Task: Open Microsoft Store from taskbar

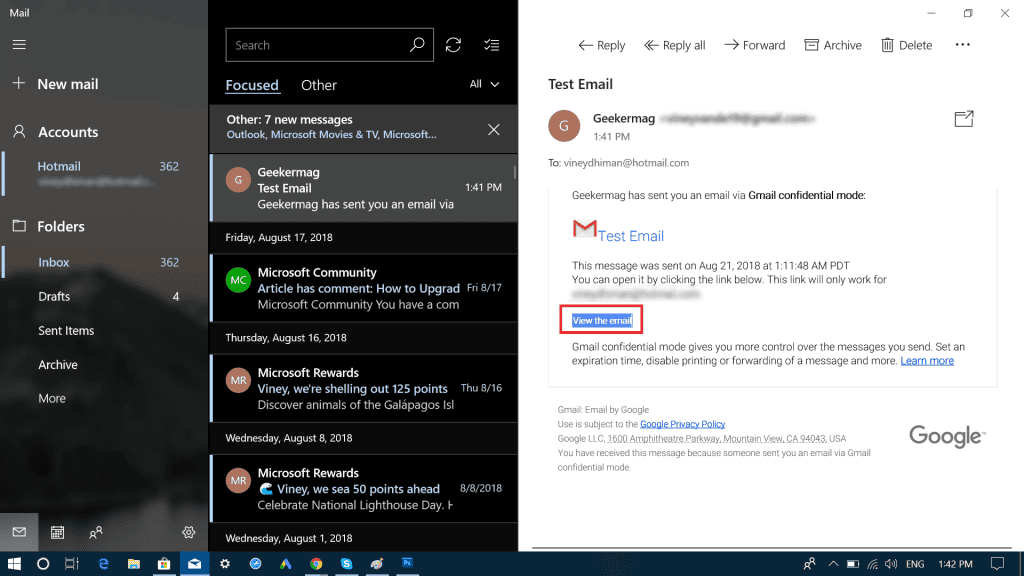Action: click(x=164, y=564)
